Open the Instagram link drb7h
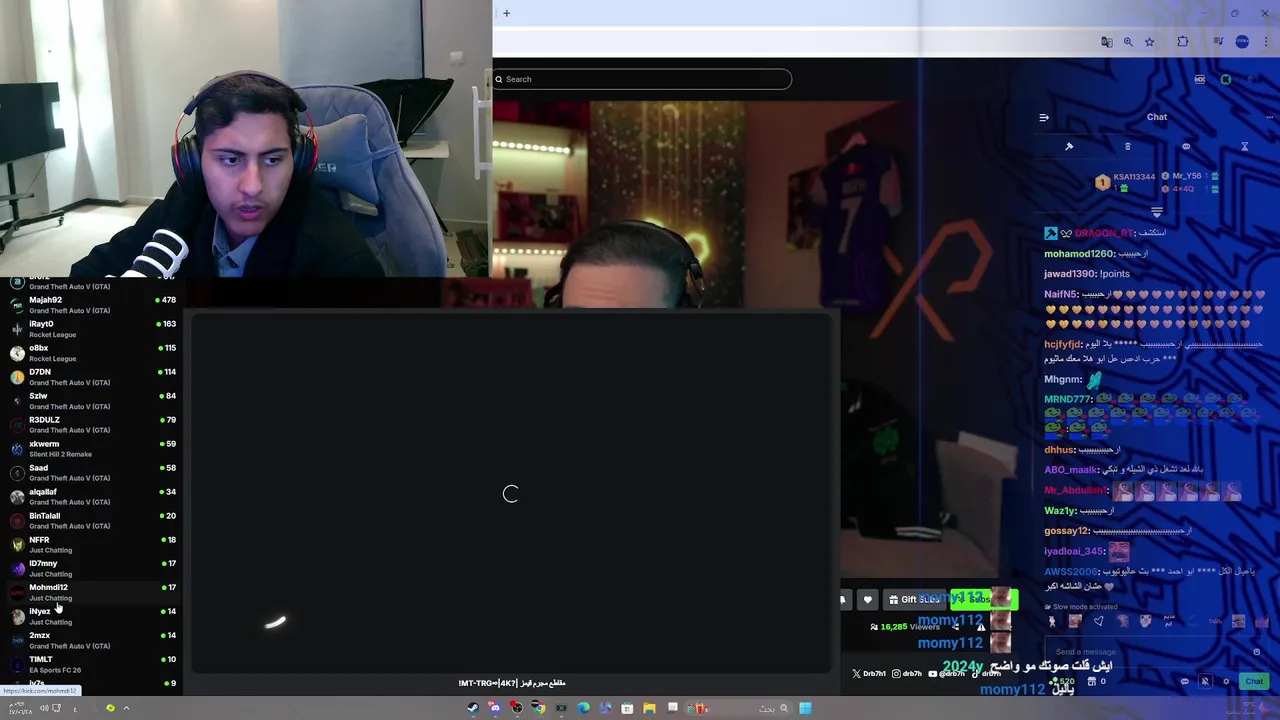This screenshot has width=1280, height=720. [x=907, y=673]
